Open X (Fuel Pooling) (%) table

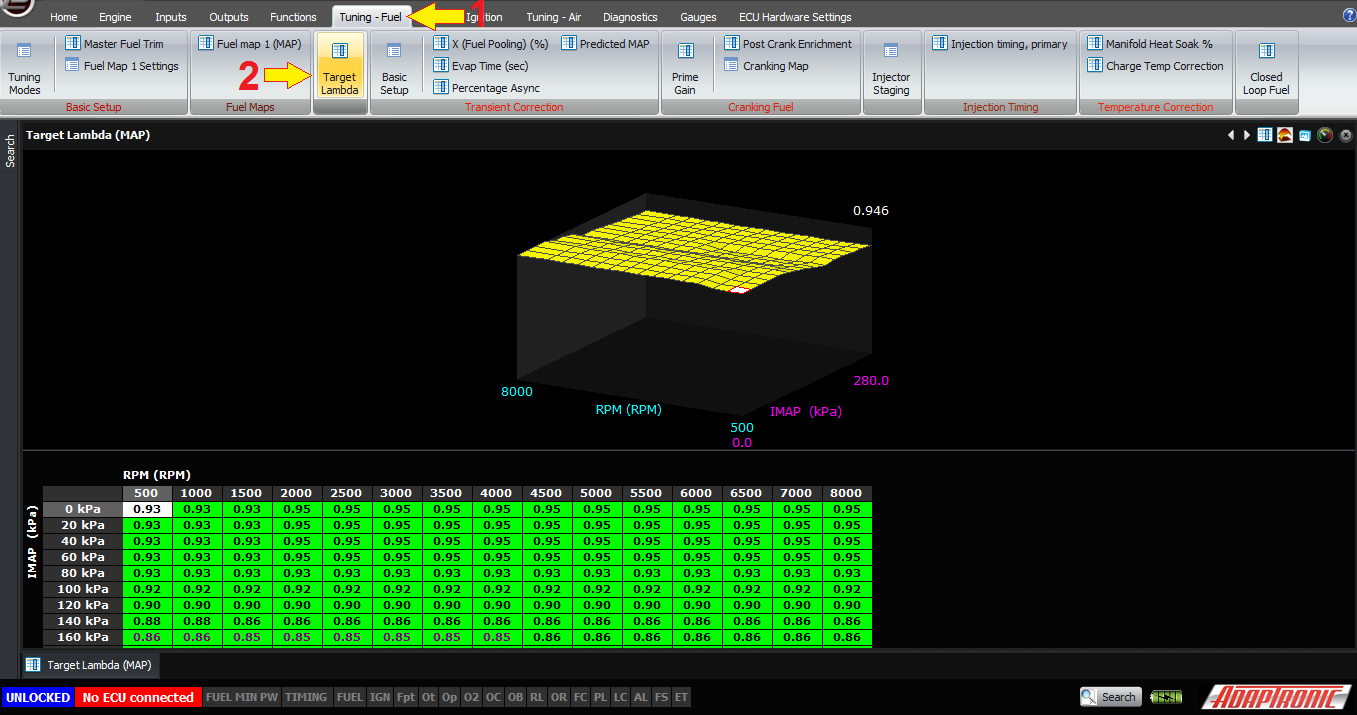(x=491, y=44)
